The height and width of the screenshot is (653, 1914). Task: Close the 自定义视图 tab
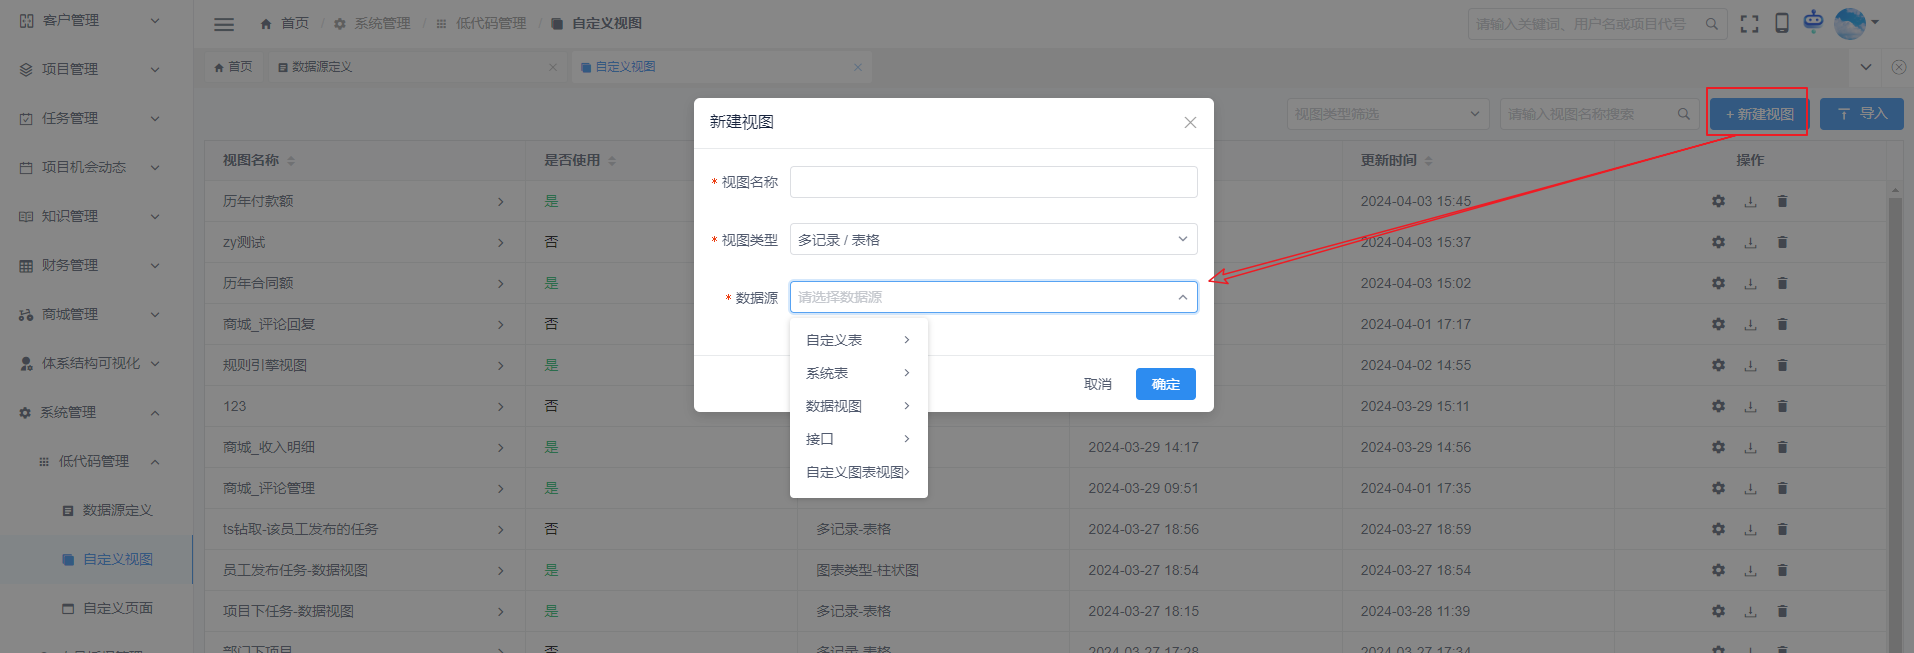[858, 67]
